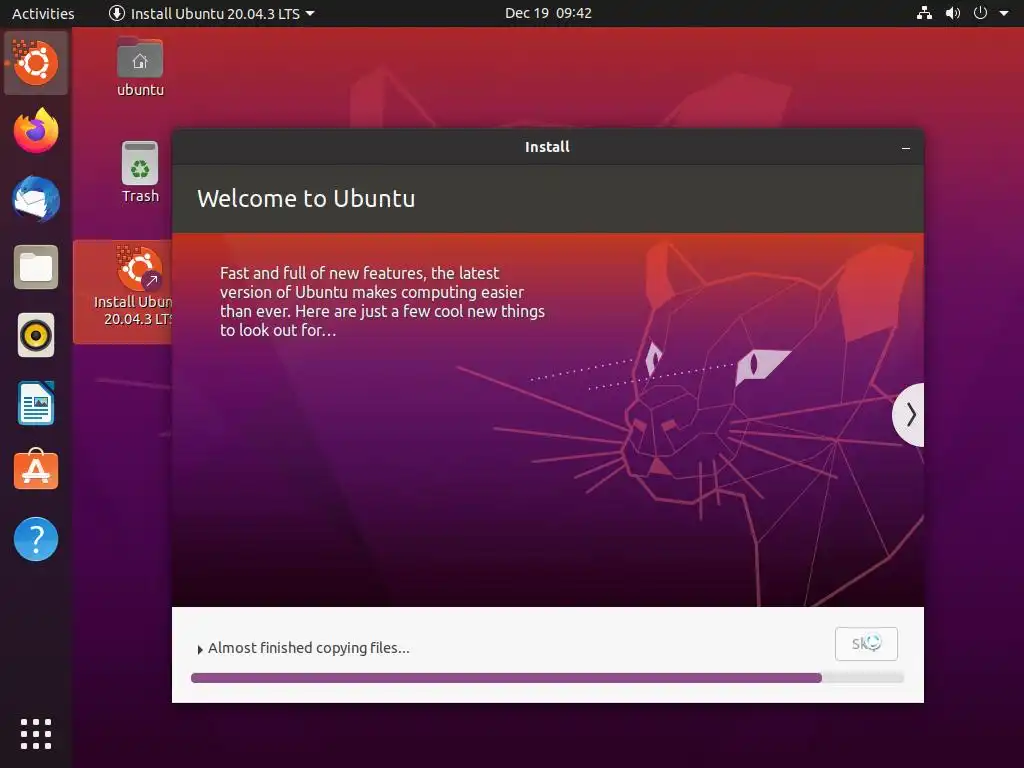Open the Help icon in the dock
Image resolution: width=1024 pixels, height=768 pixels.
pyautogui.click(x=36, y=539)
